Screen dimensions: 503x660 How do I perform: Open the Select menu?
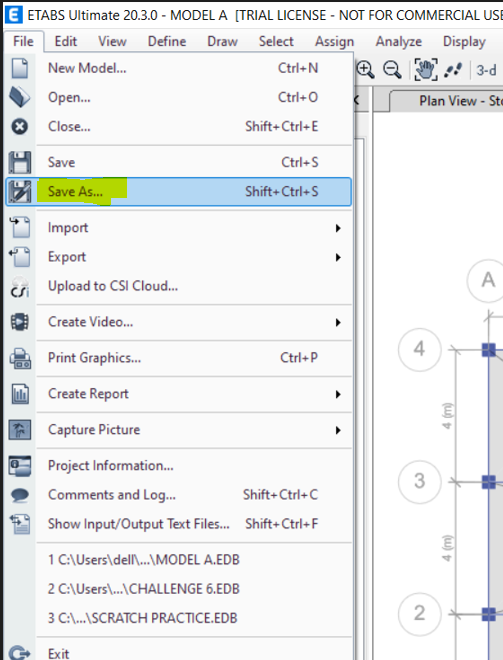[x=276, y=41]
